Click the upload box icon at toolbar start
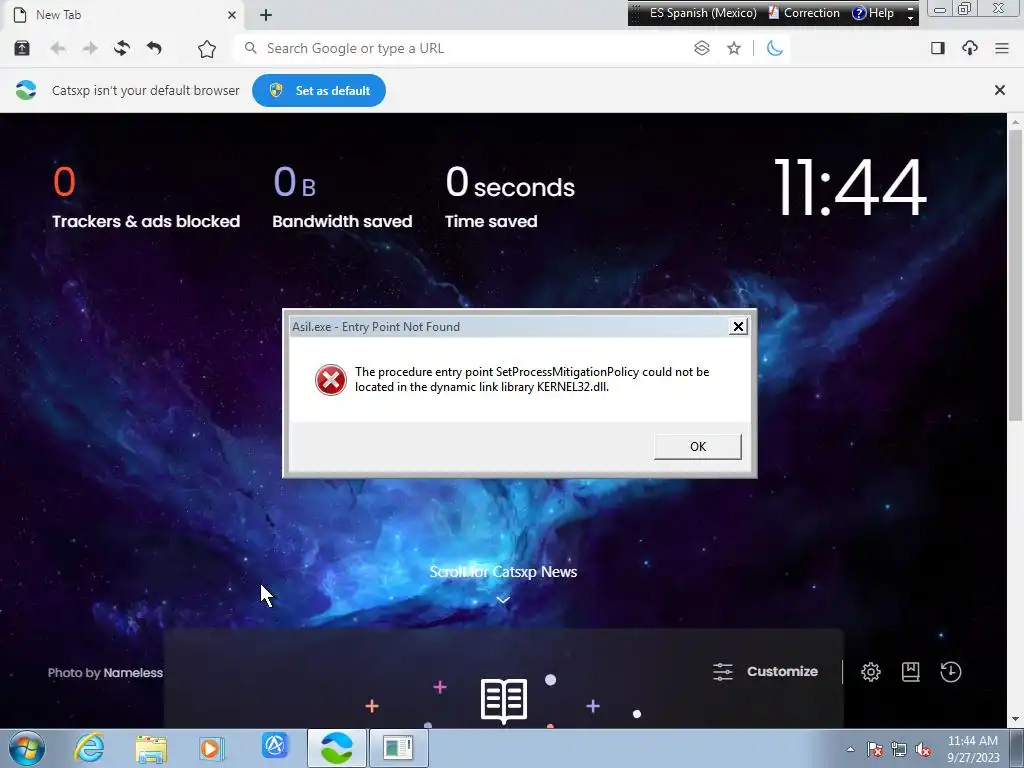The image size is (1024, 768). coord(22,48)
